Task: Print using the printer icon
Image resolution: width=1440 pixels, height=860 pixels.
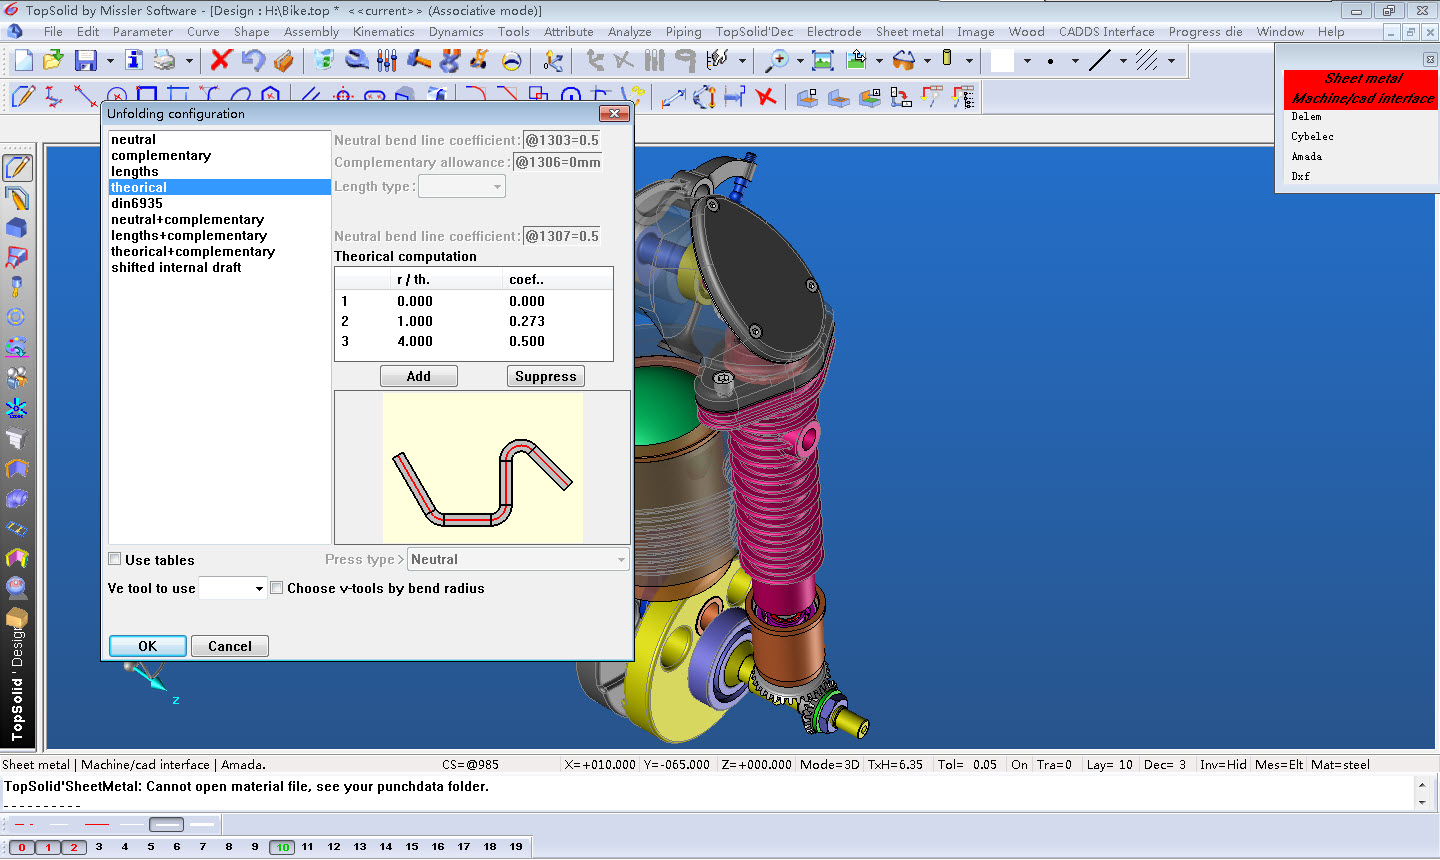Action: click(164, 61)
